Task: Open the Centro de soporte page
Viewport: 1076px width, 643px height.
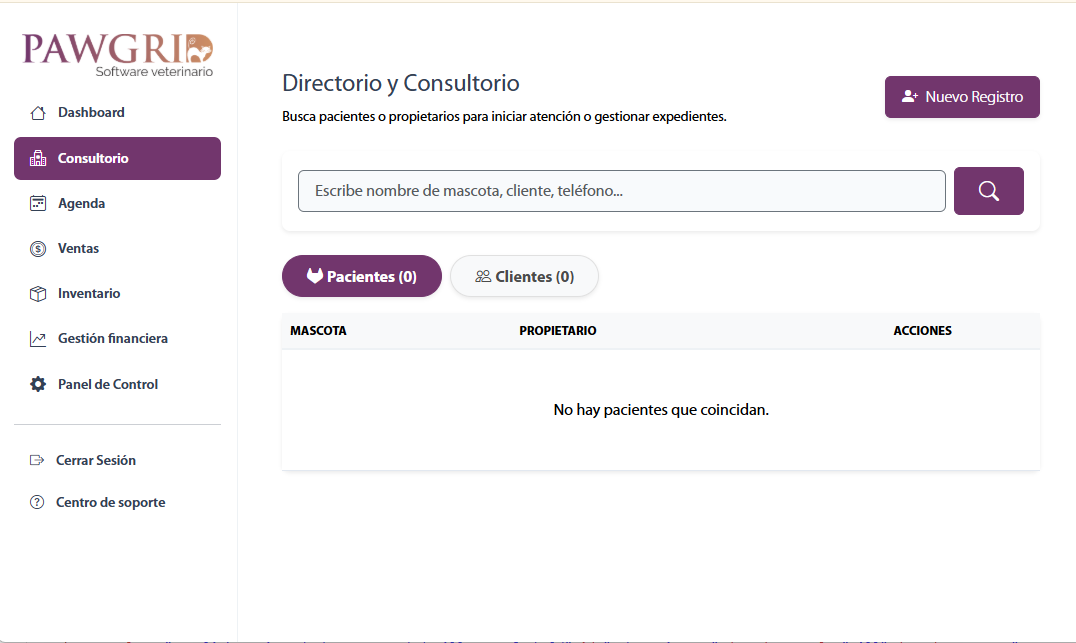Action: (x=108, y=502)
